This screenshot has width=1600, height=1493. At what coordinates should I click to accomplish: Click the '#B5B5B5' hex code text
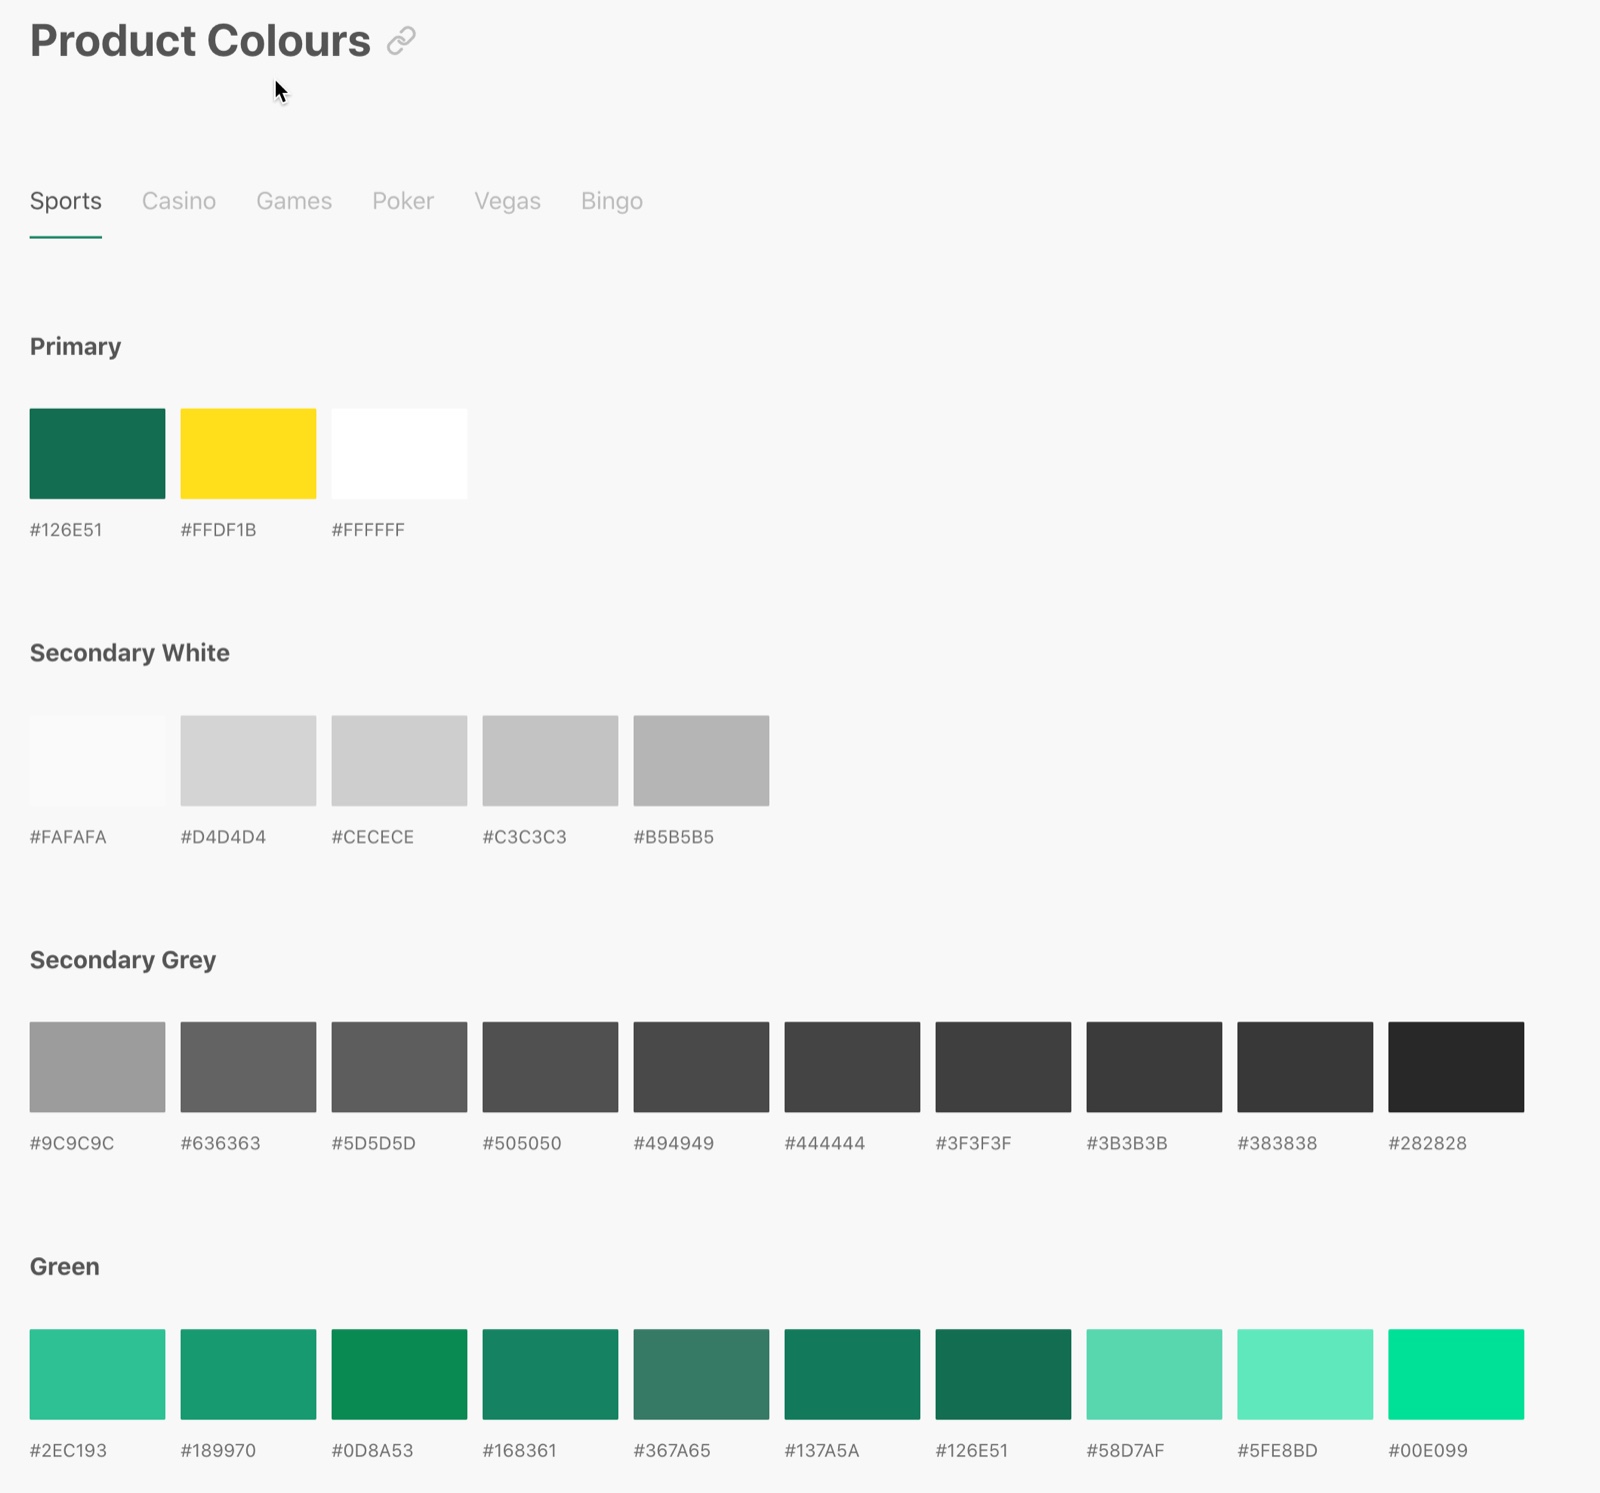pos(674,837)
